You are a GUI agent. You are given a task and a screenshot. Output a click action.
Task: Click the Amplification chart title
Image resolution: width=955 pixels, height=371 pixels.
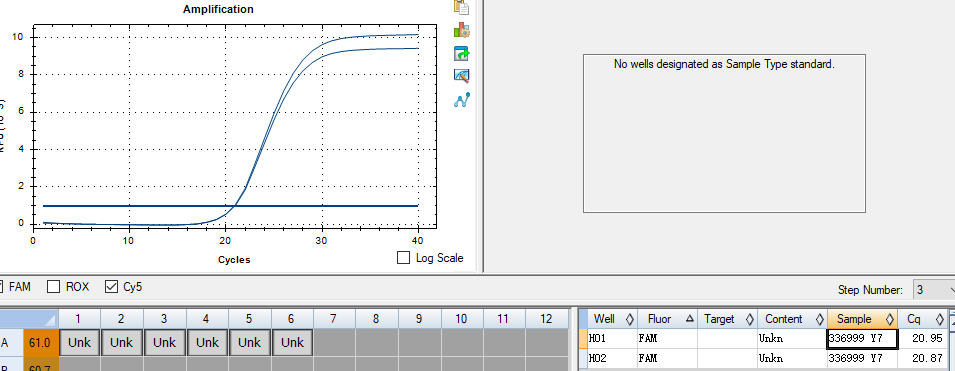218,9
